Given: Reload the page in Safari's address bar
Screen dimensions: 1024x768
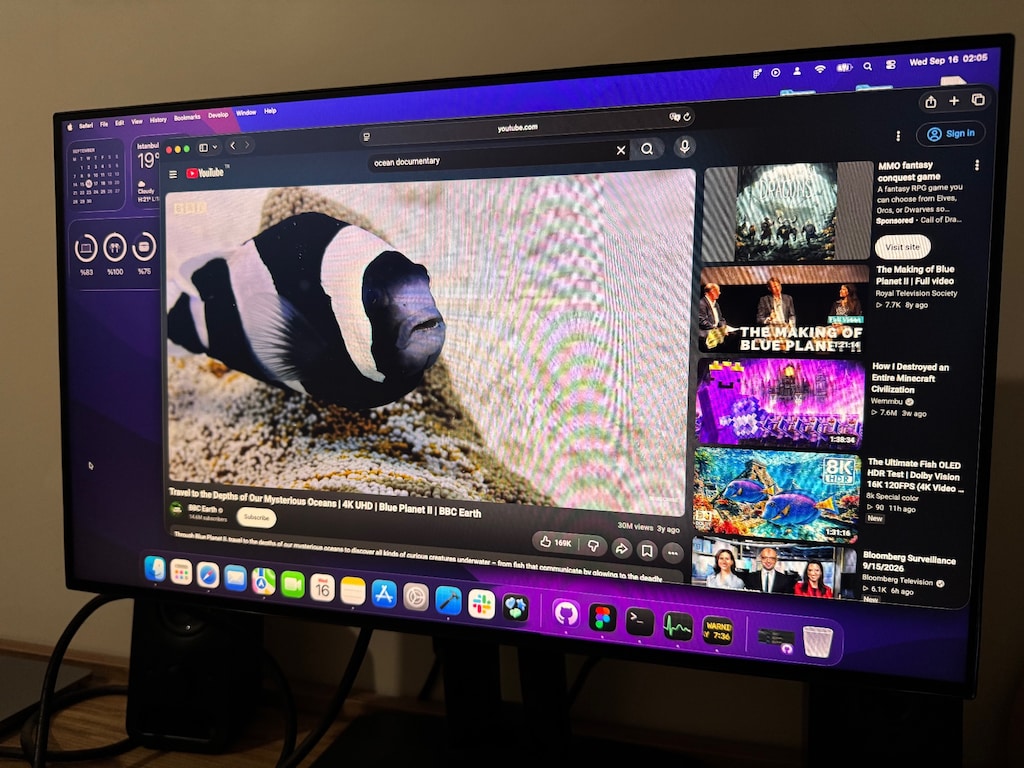Looking at the screenshot, I should click(x=687, y=117).
